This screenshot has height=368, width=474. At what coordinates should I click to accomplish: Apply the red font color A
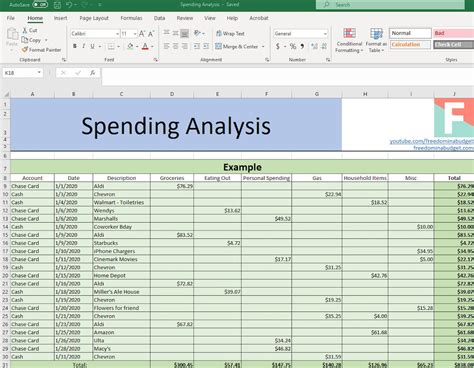pos(145,46)
